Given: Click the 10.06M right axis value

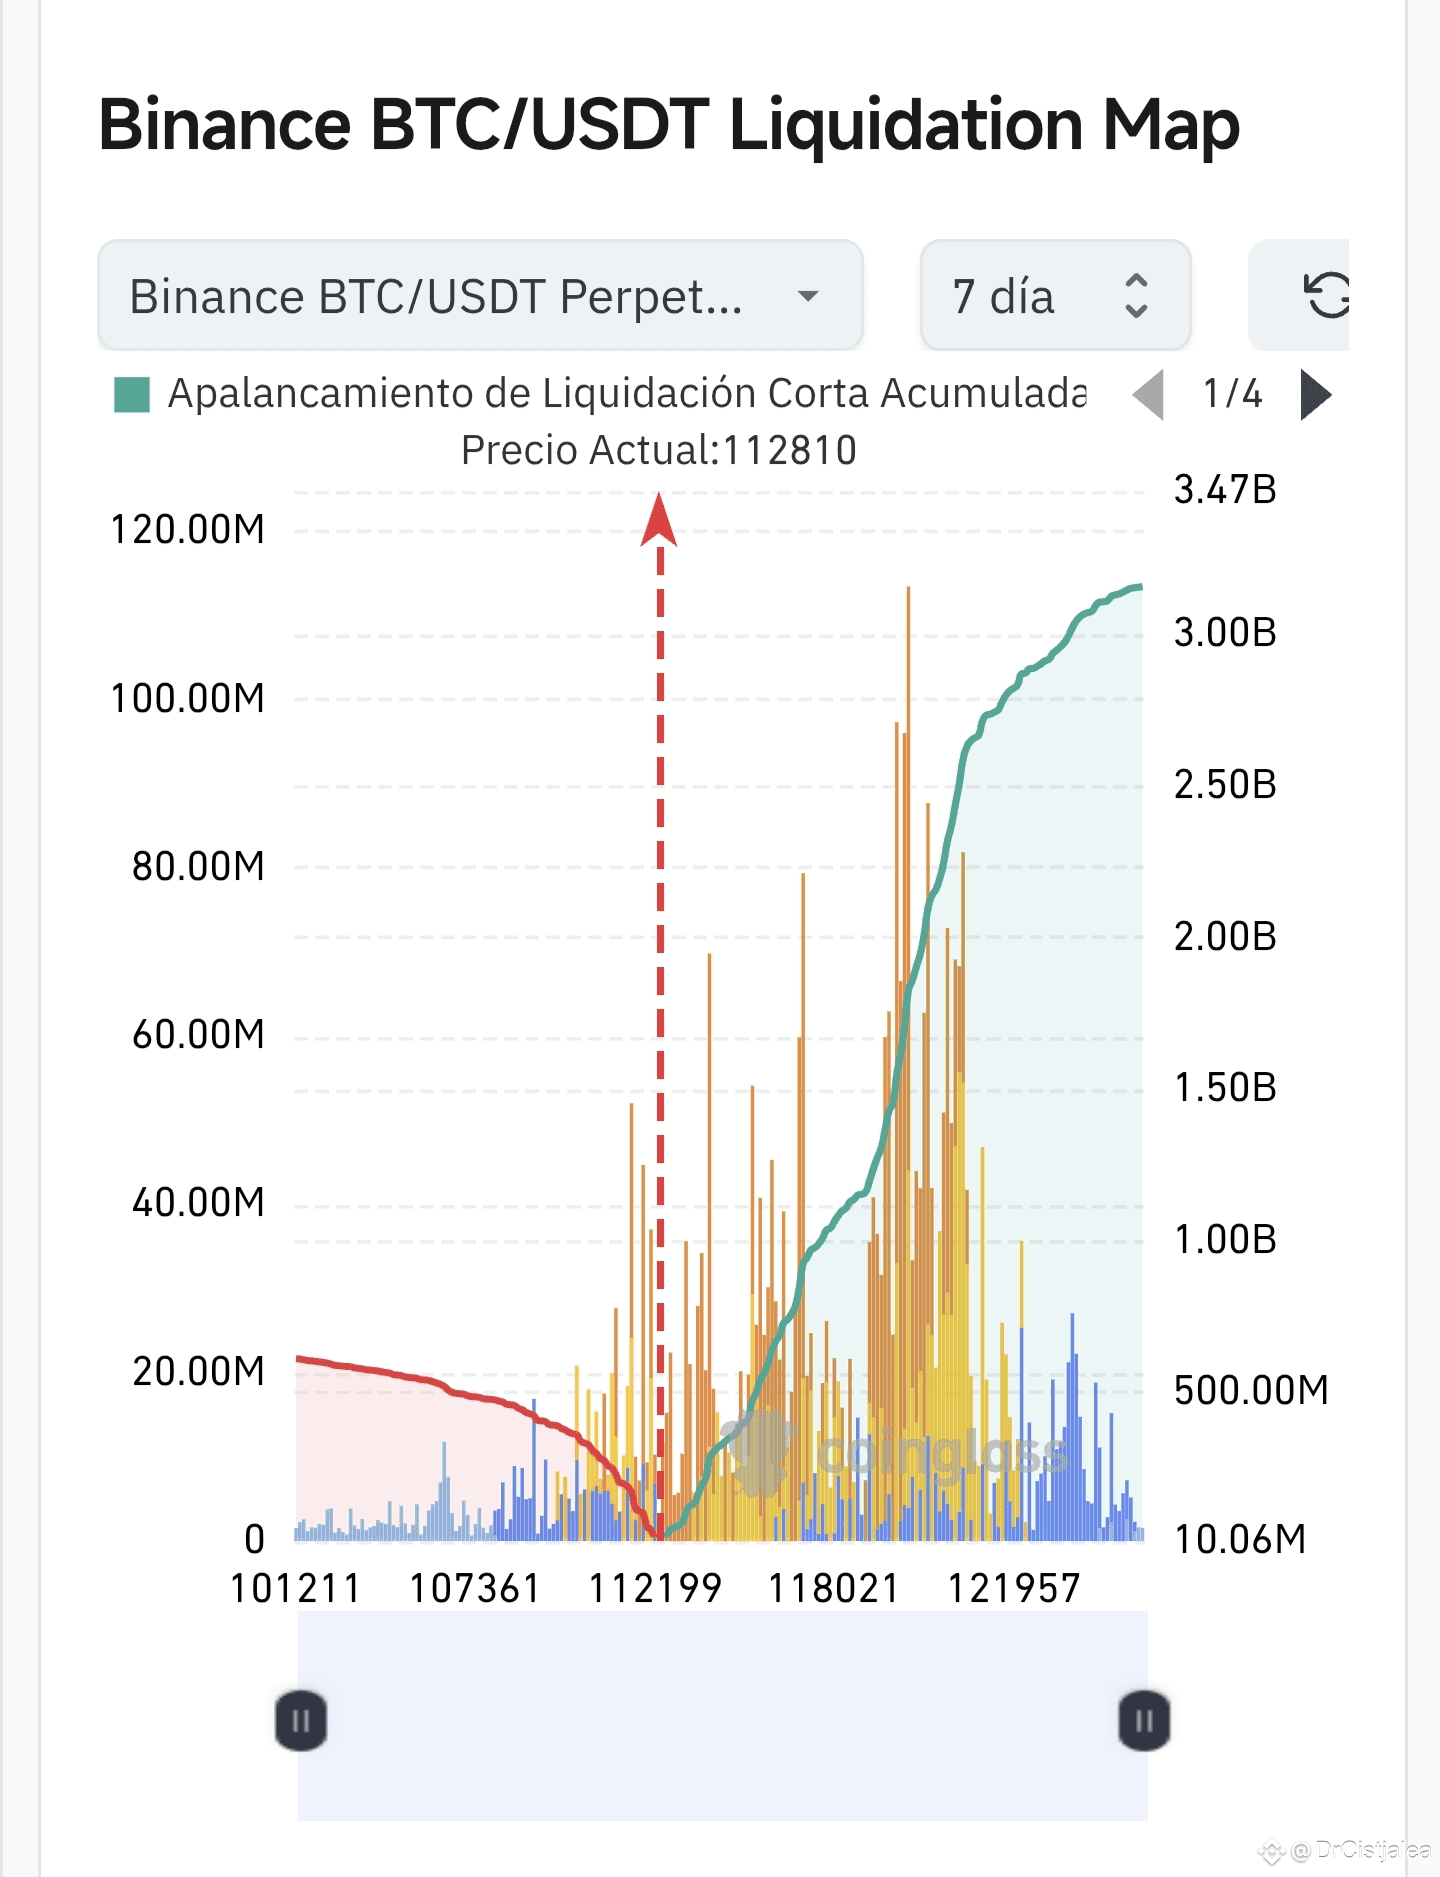Looking at the screenshot, I should point(1240,1540).
